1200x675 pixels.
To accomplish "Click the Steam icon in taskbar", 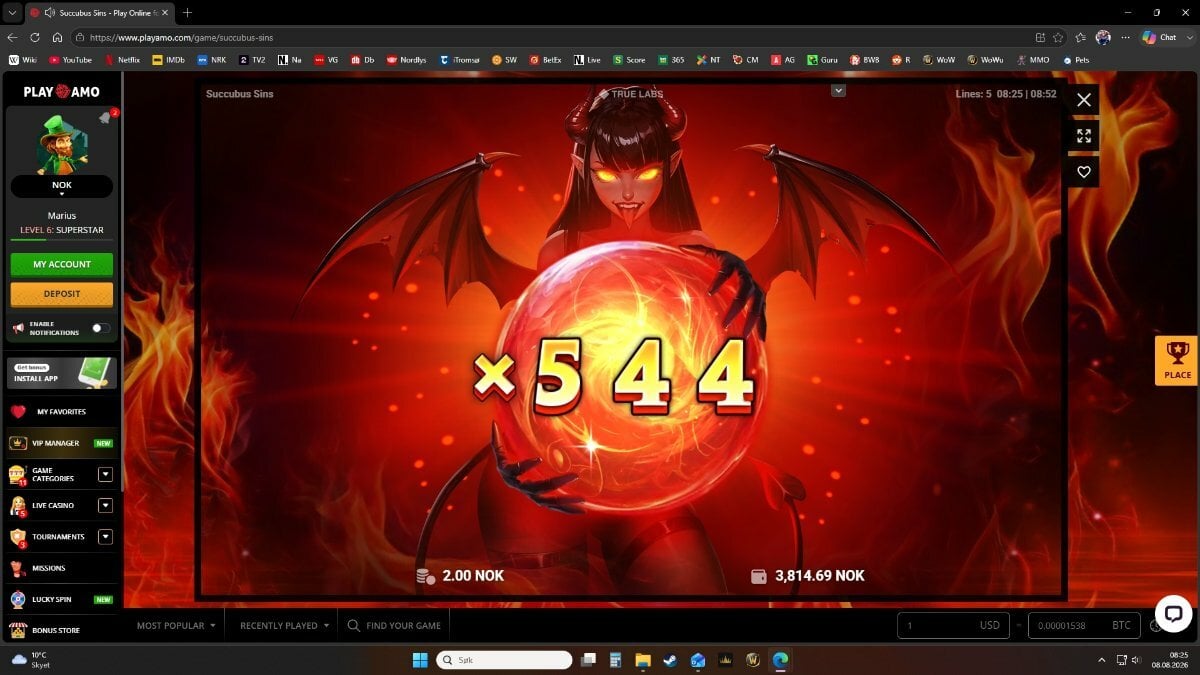I will (x=670, y=660).
